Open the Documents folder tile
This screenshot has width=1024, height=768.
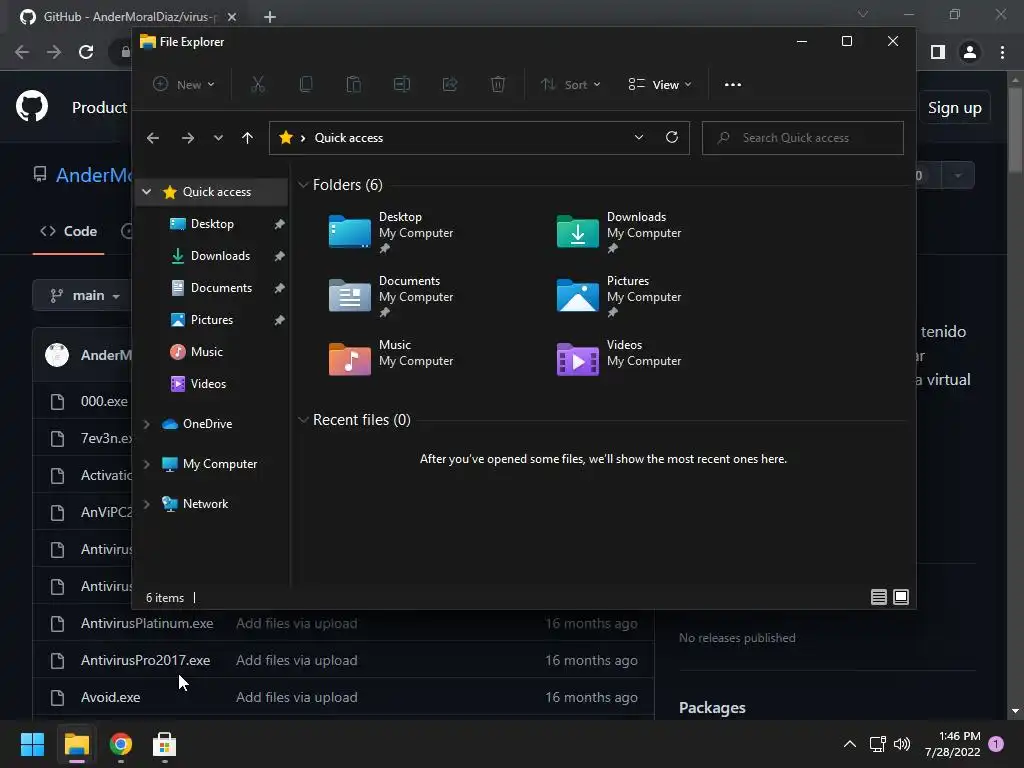[x=391, y=296]
